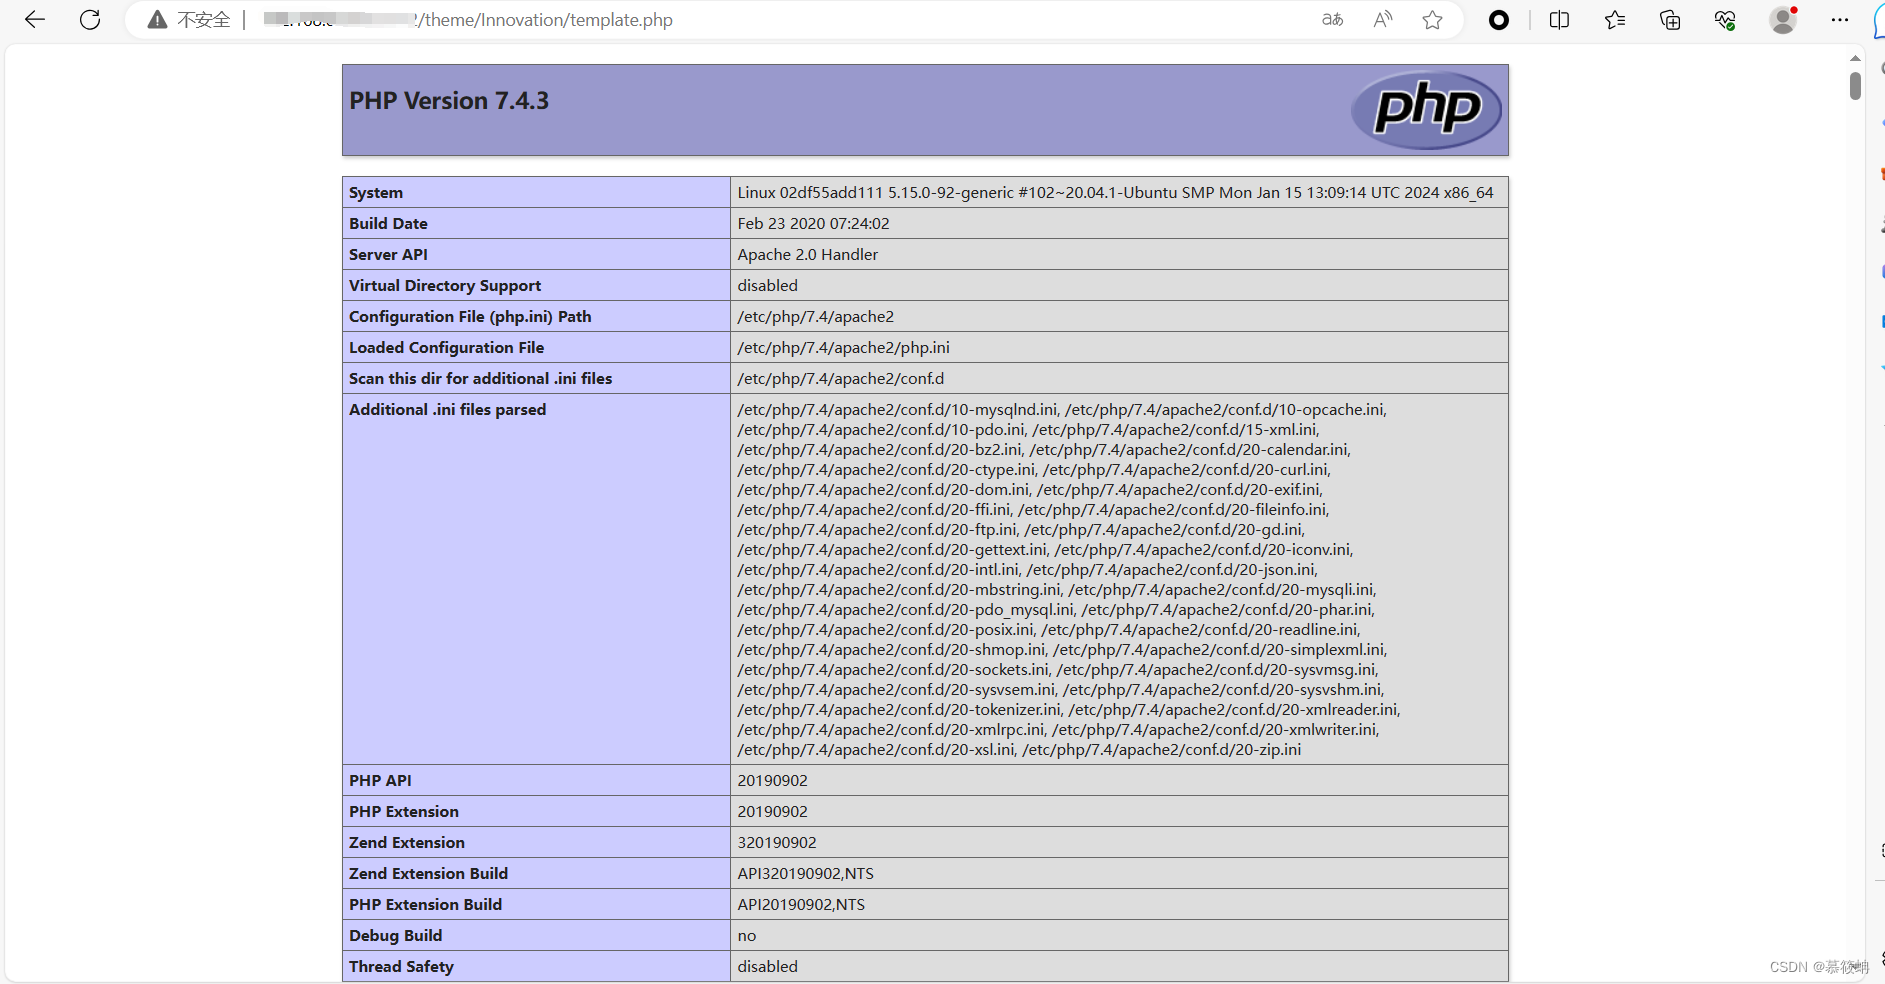This screenshot has height=984, width=1885.
Task: Click the vertical scrollbar thumb
Action: point(1855,88)
